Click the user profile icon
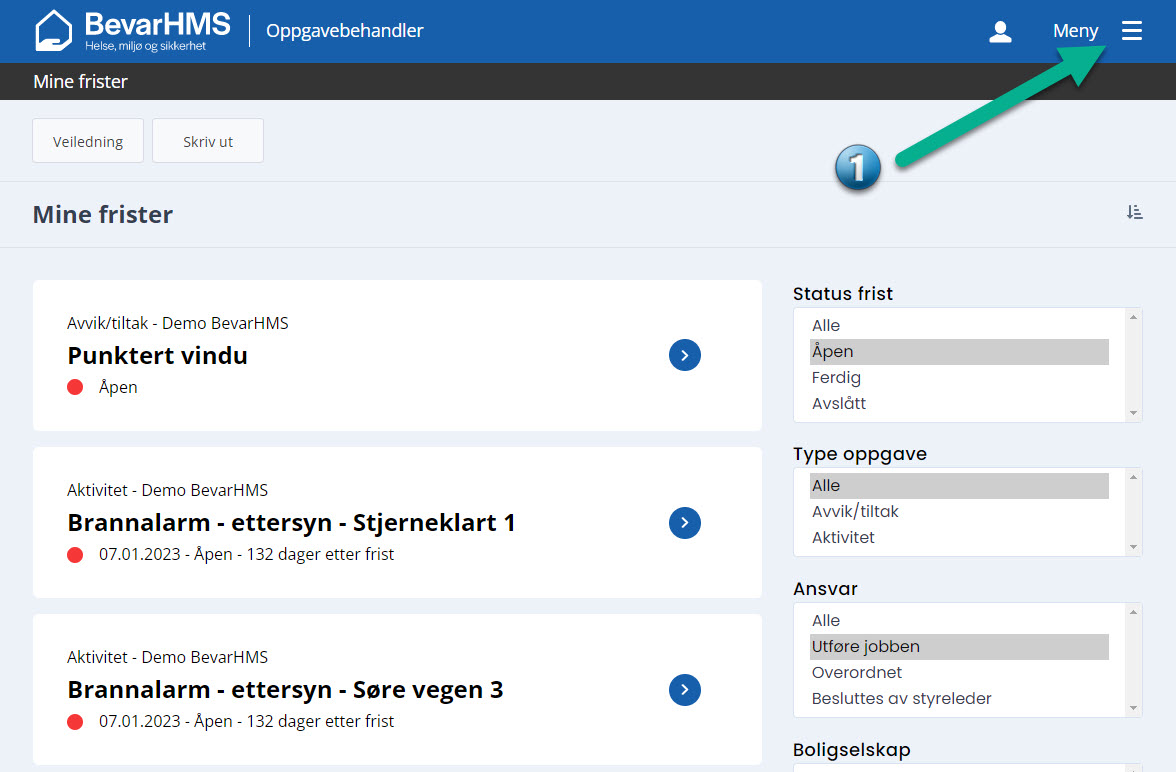 click(x=1000, y=32)
